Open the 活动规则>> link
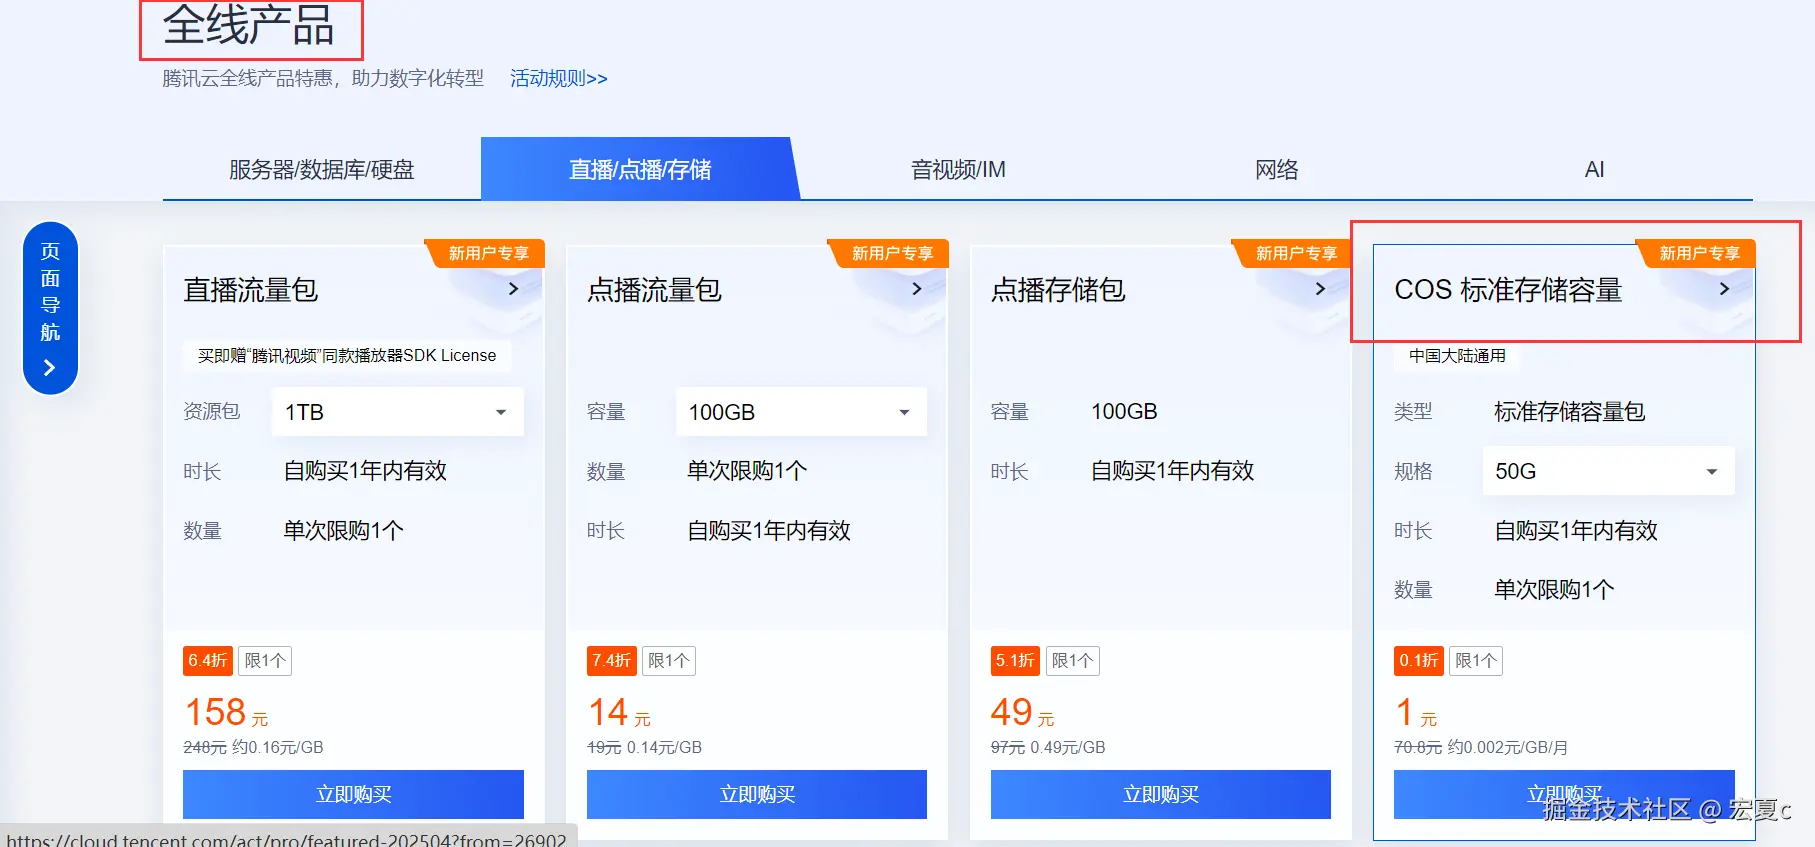This screenshot has width=1815, height=847. tap(558, 78)
